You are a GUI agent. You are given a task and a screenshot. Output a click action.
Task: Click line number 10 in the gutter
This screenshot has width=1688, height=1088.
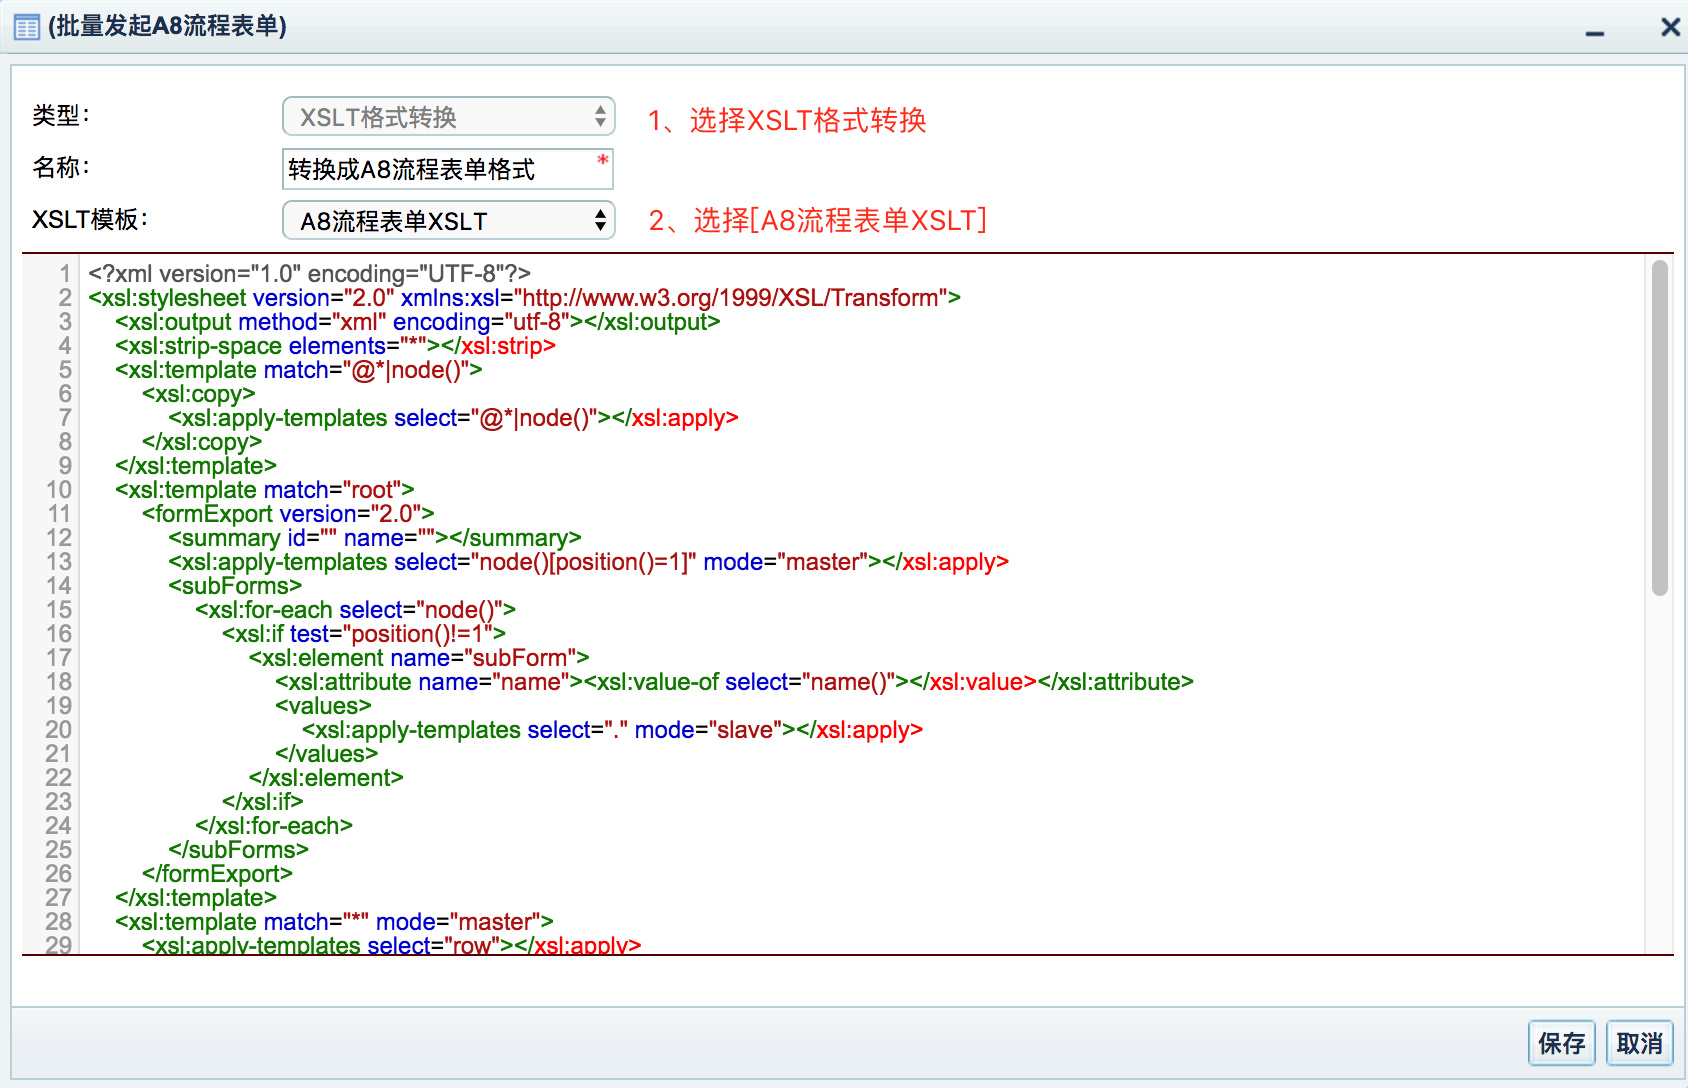tap(59, 490)
